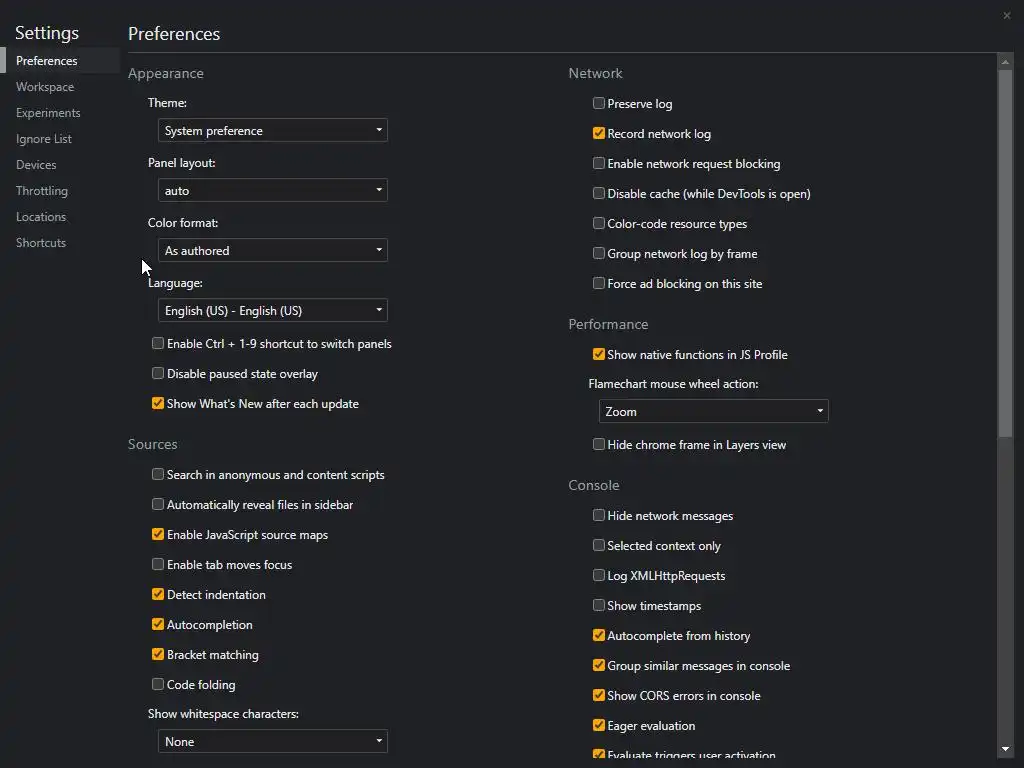Uncheck Record network log

(x=599, y=133)
